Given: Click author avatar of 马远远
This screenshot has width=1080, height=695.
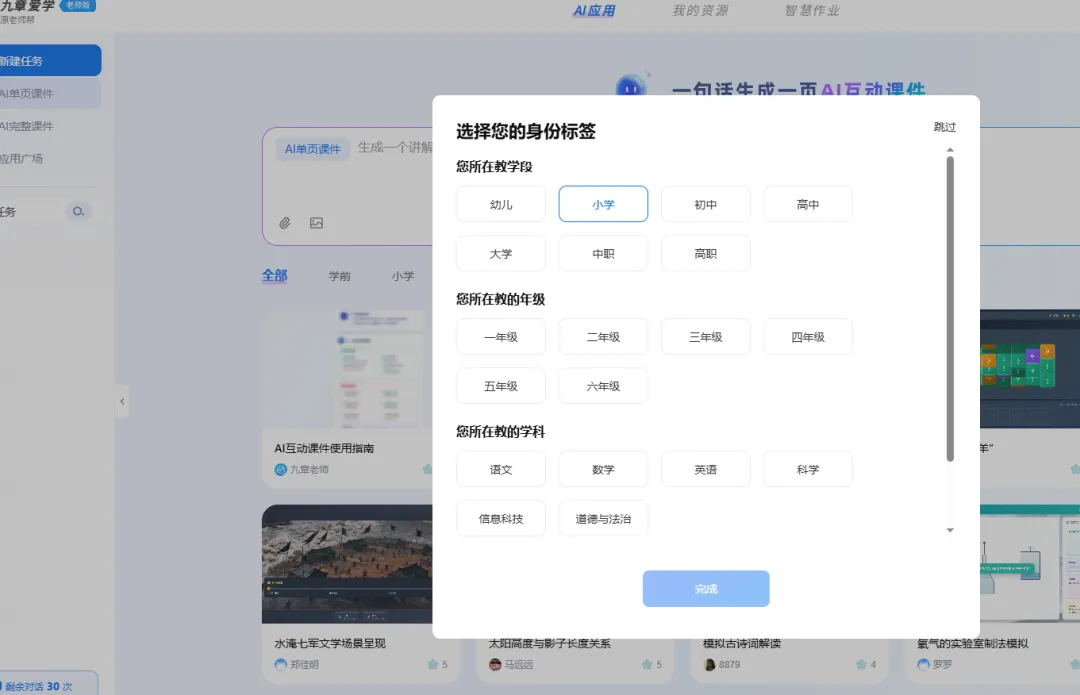Looking at the screenshot, I should coord(495,664).
